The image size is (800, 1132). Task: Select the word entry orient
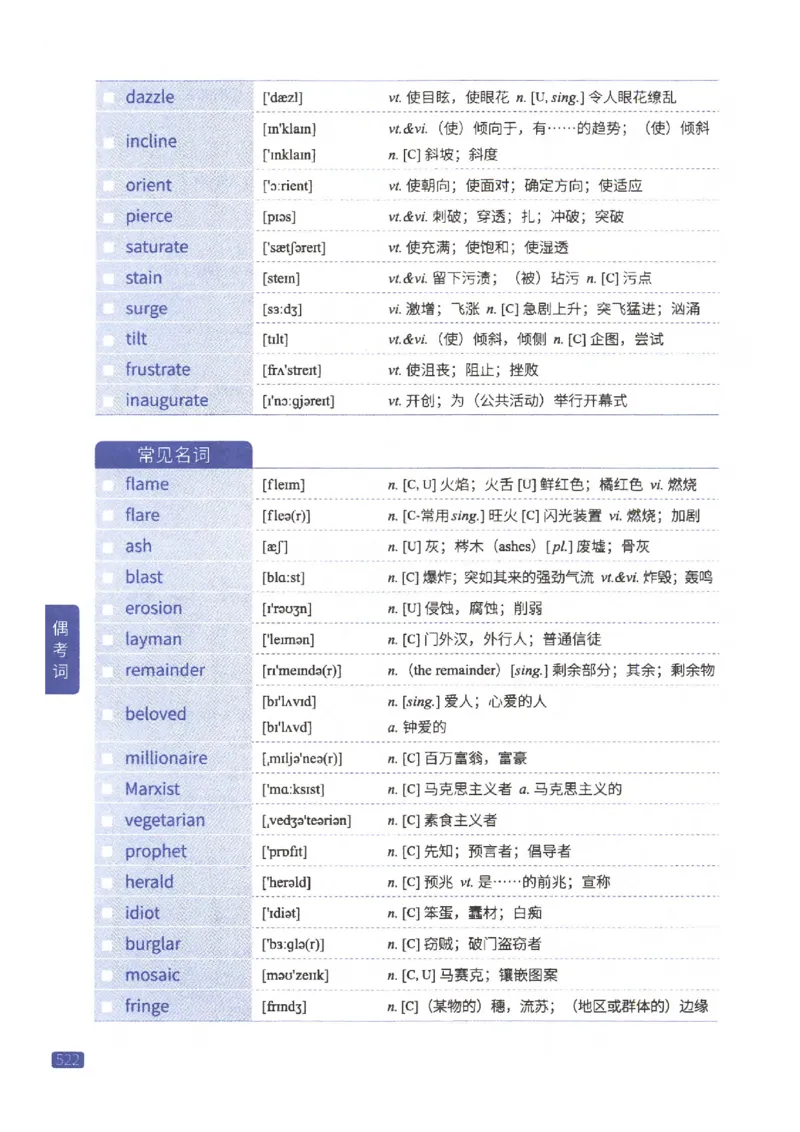coord(150,185)
